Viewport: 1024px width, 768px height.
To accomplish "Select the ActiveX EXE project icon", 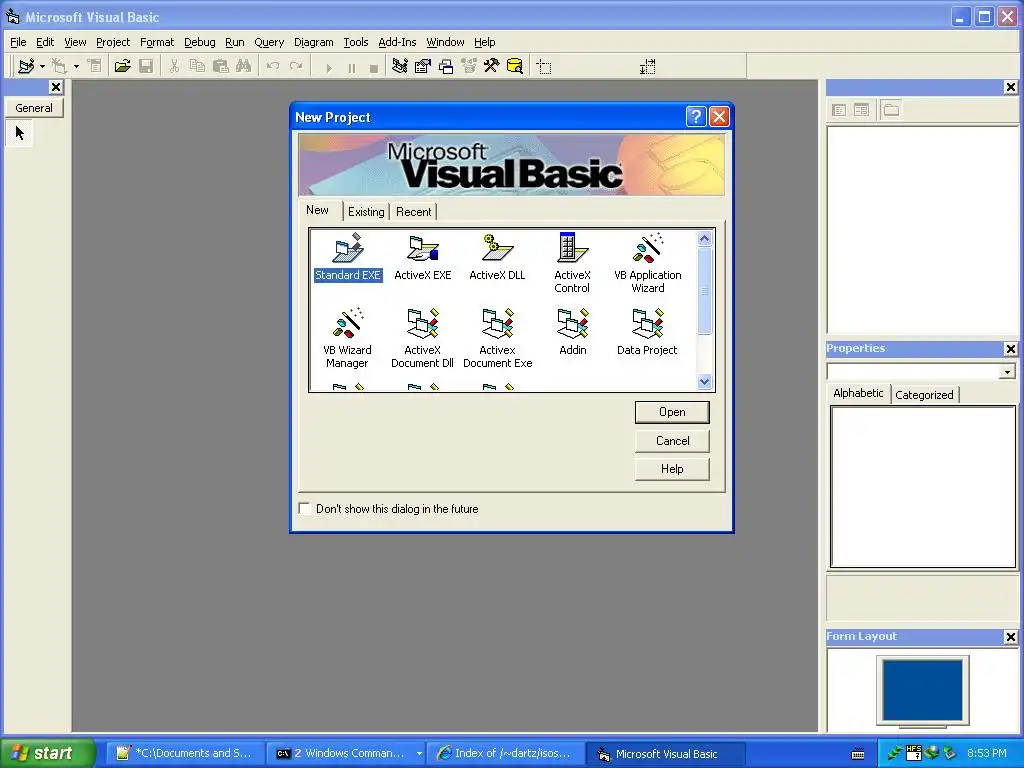I will (423, 257).
